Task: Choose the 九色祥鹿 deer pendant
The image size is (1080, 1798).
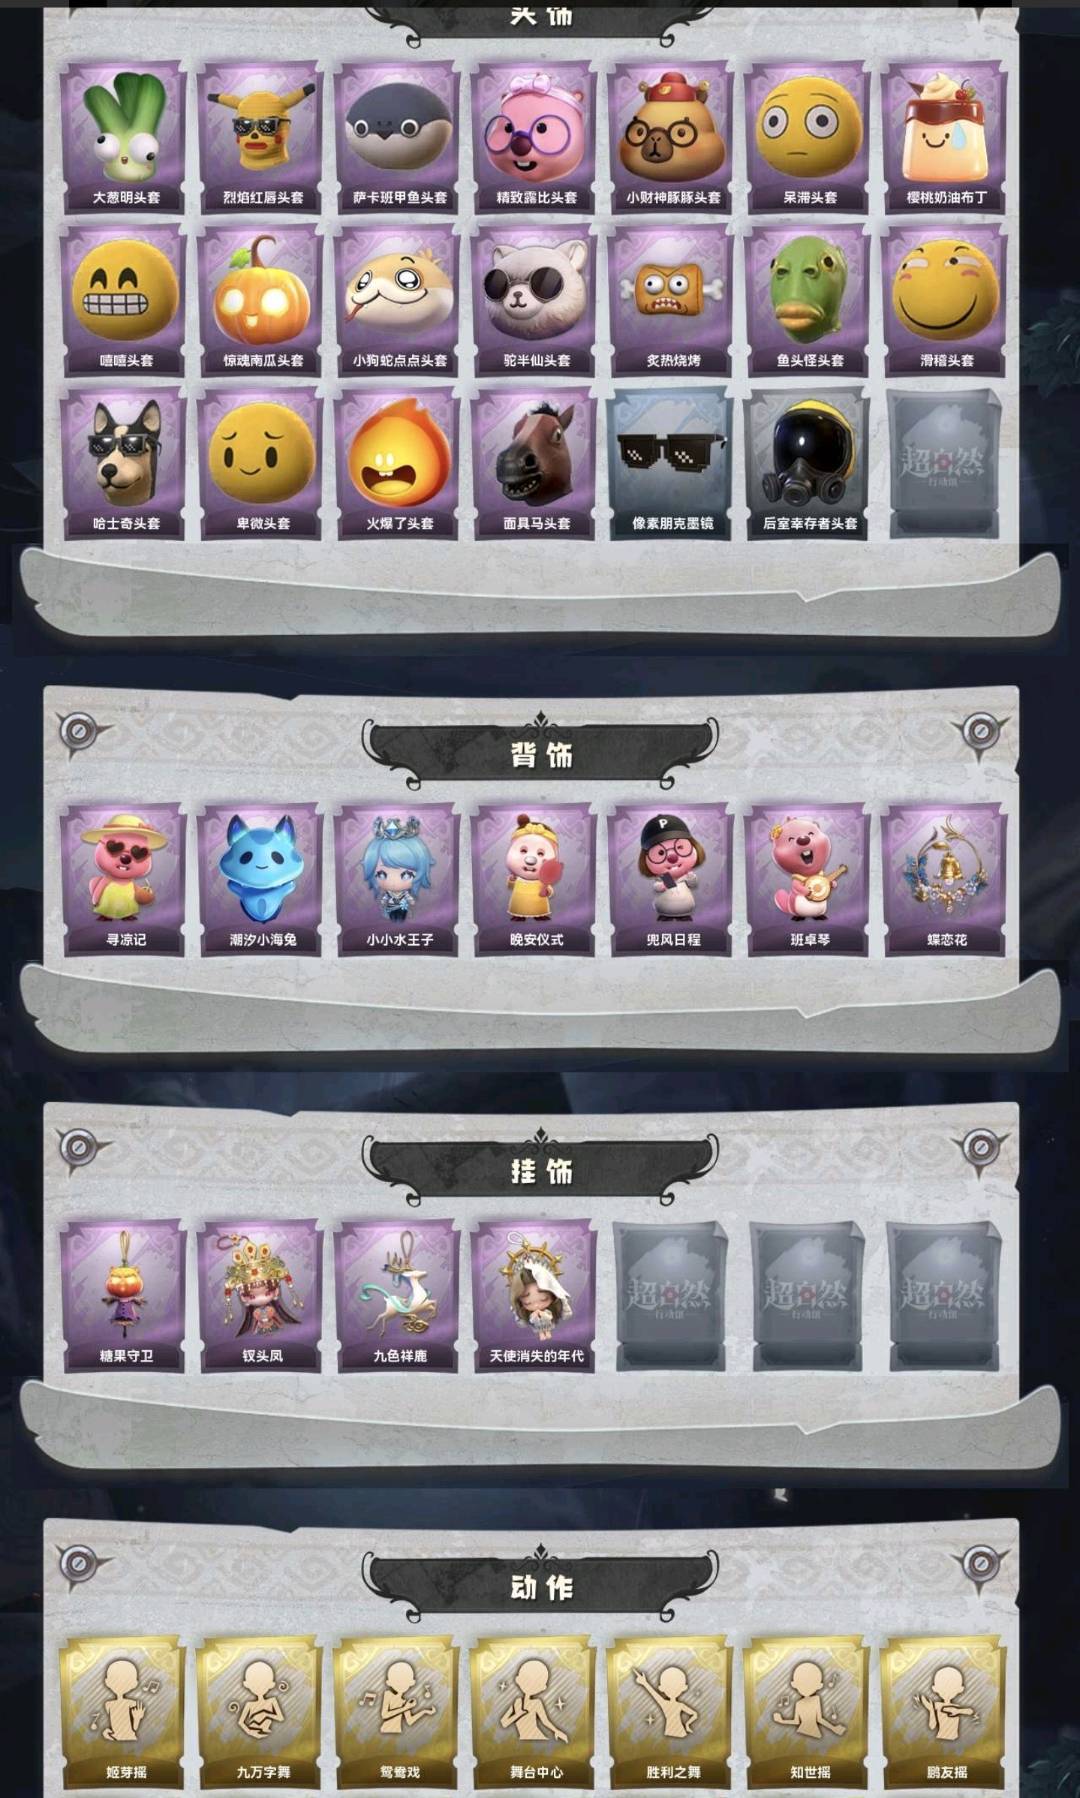Action: pyautogui.click(x=398, y=1296)
